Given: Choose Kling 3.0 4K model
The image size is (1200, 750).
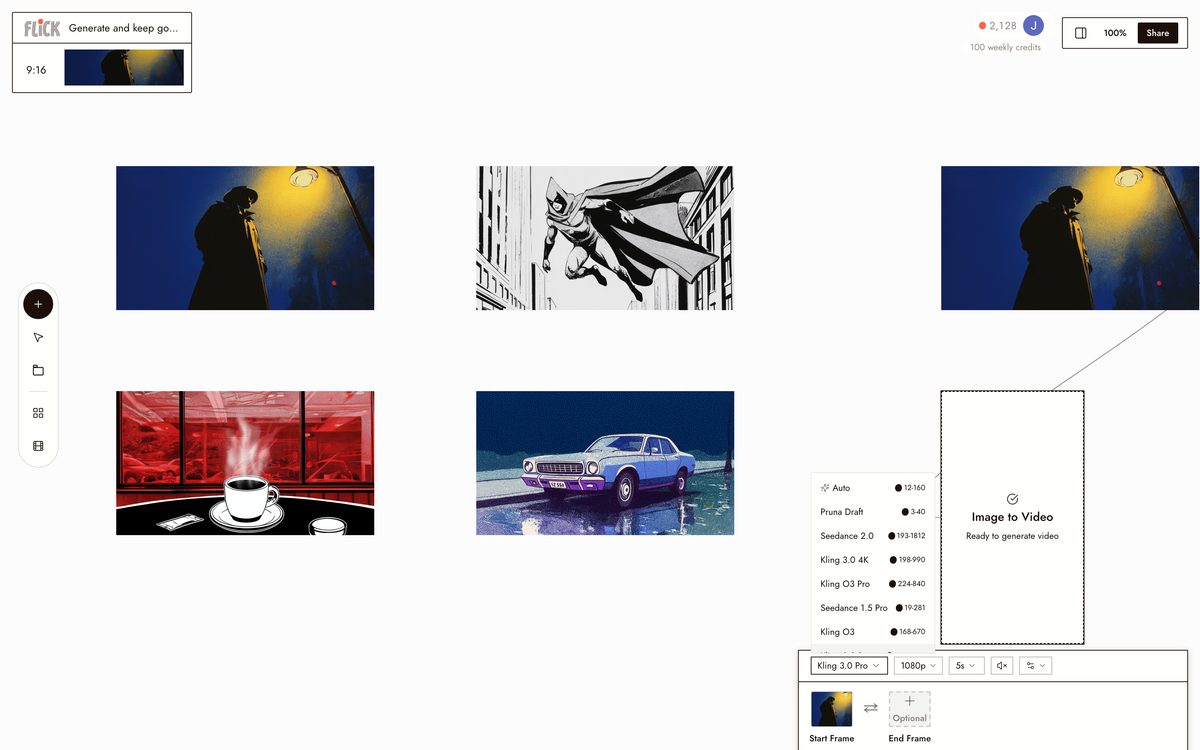Looking at the screenshot, I should (873, 560).
